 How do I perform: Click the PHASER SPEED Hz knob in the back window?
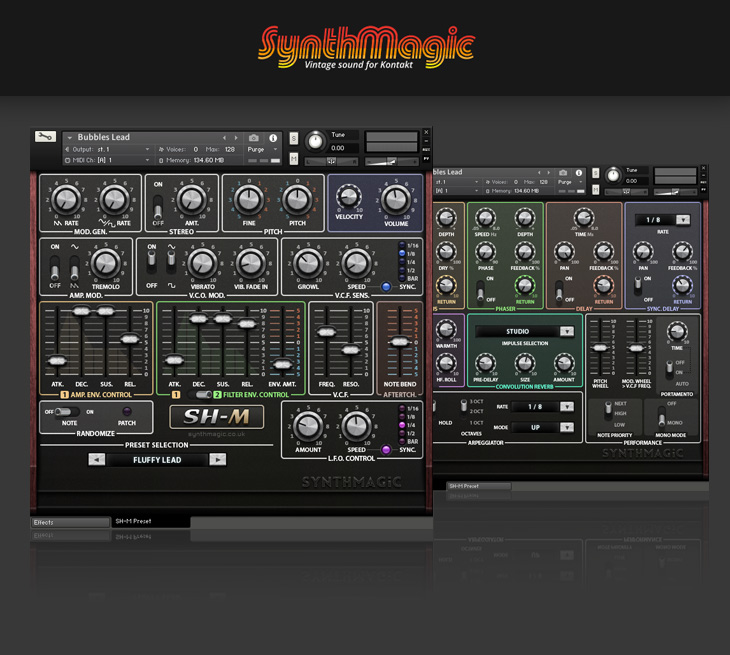tap(485, 218)
